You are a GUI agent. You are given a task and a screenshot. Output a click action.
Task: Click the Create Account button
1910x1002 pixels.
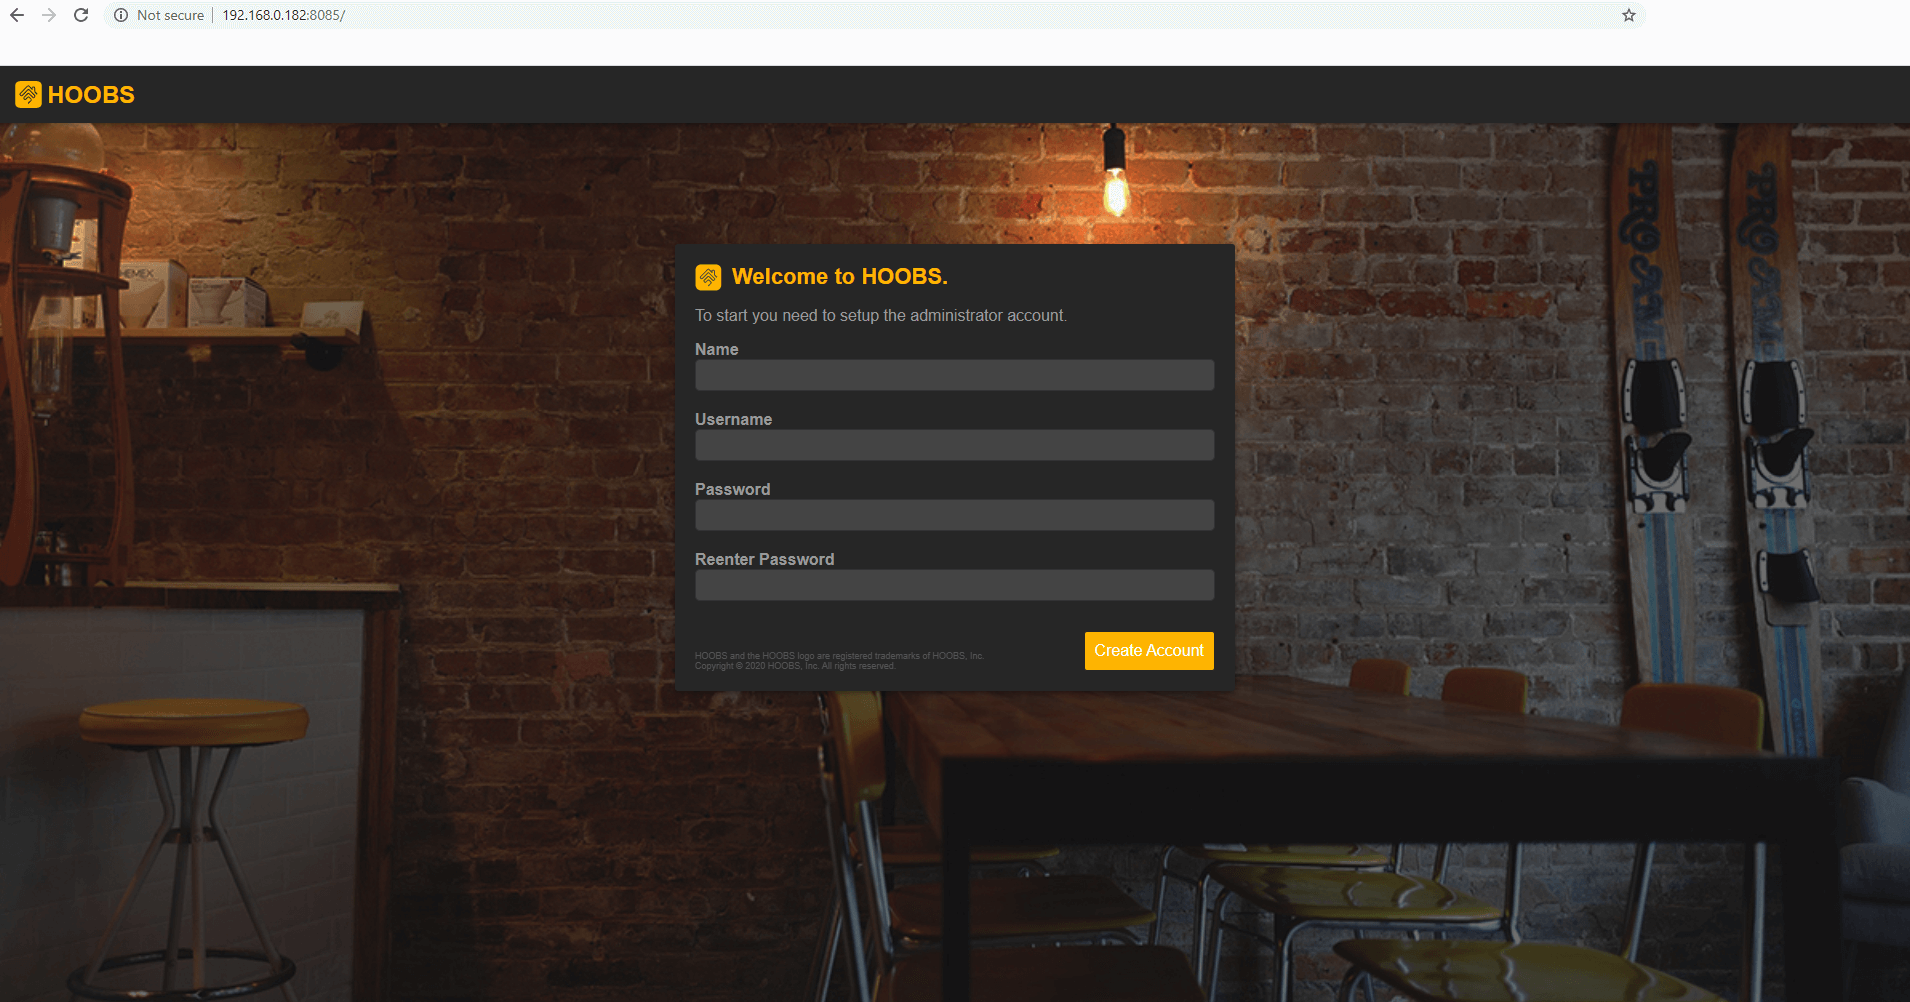pyautogui.click(x=1149, y=651)
